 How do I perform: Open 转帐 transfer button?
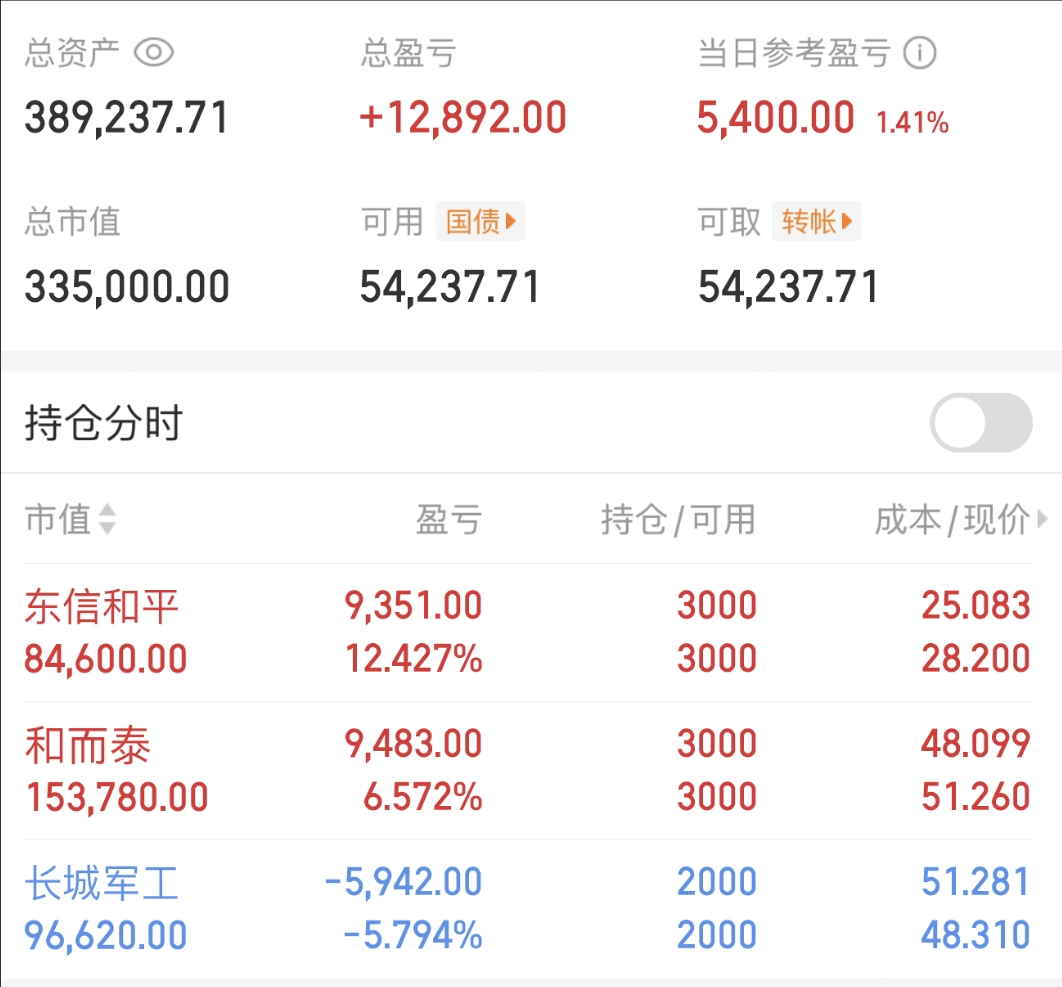[x=816, y=221]
